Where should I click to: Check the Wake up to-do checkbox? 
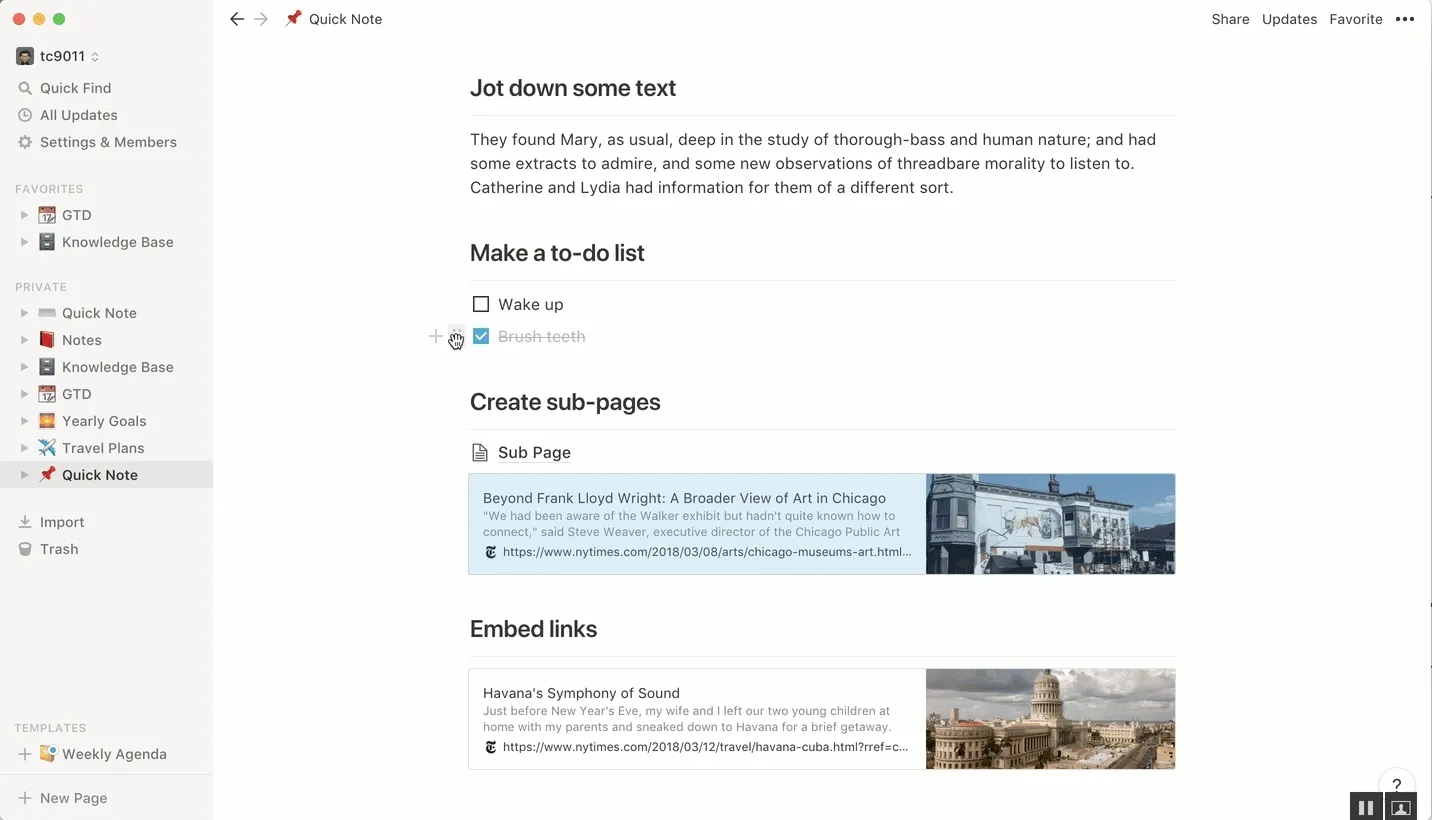(x=481, y=304)
